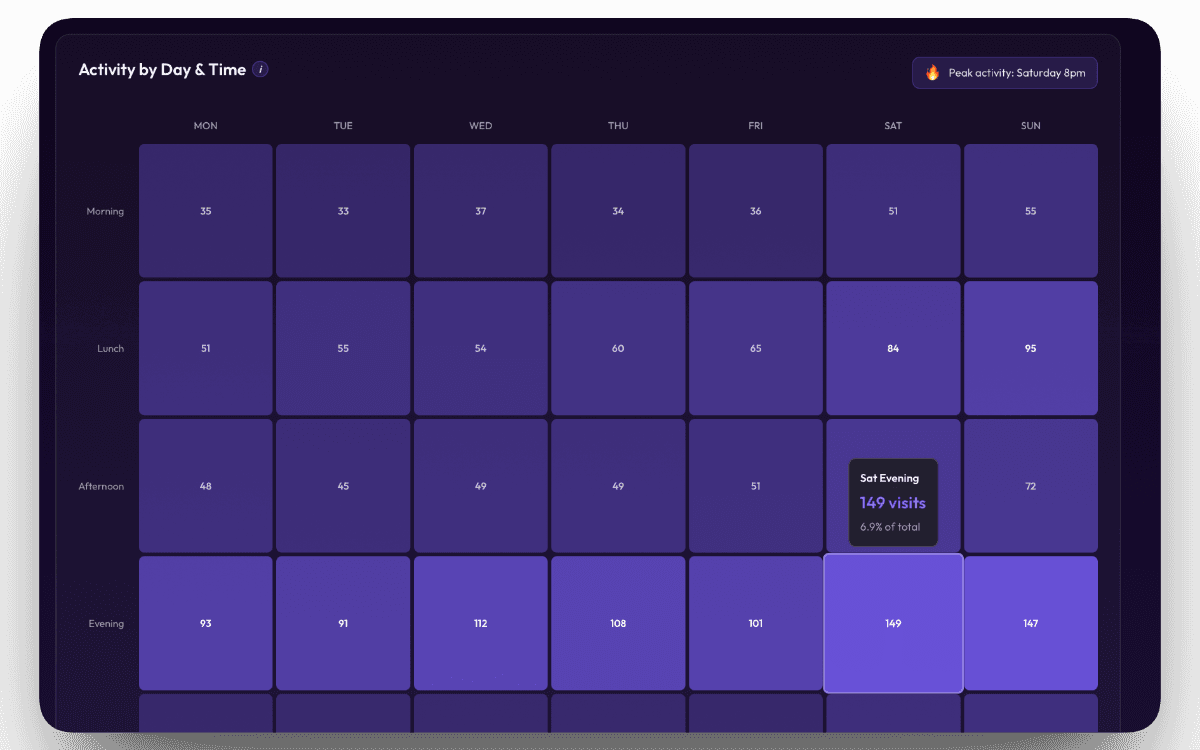This screenshot has height=750, width=1200.
Task: Click the Sunday Lunch cell showing 95
Action: [x=1030, y=348]
